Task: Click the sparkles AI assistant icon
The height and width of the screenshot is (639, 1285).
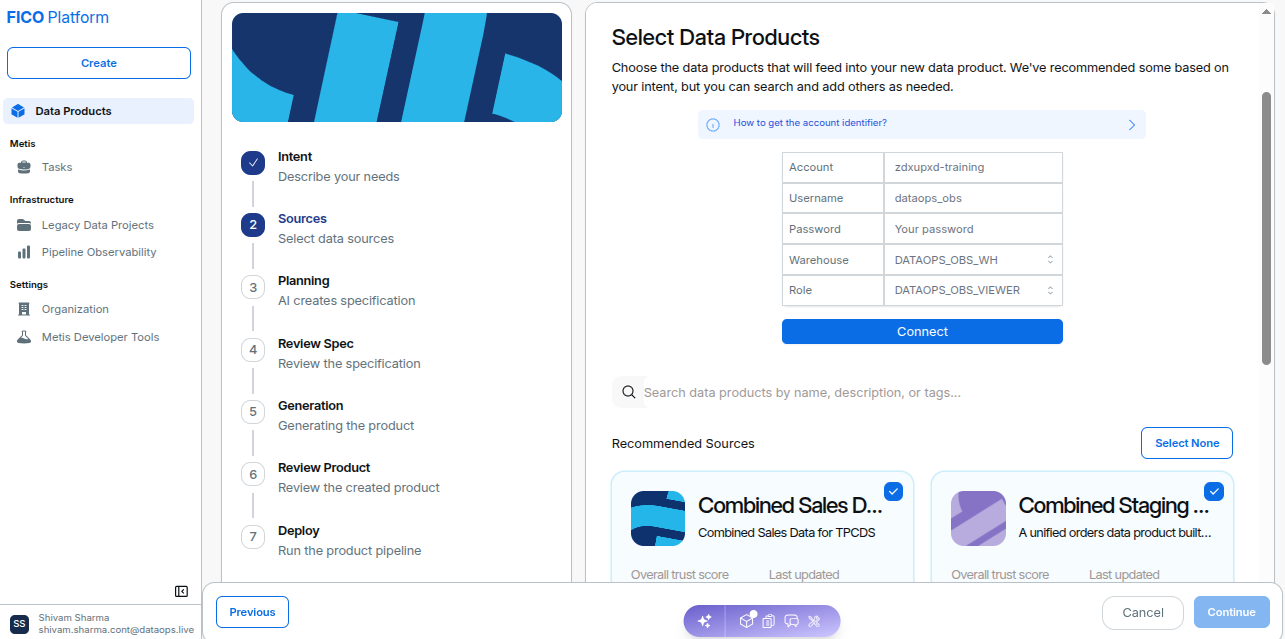Action: click(x=704, y=621)
